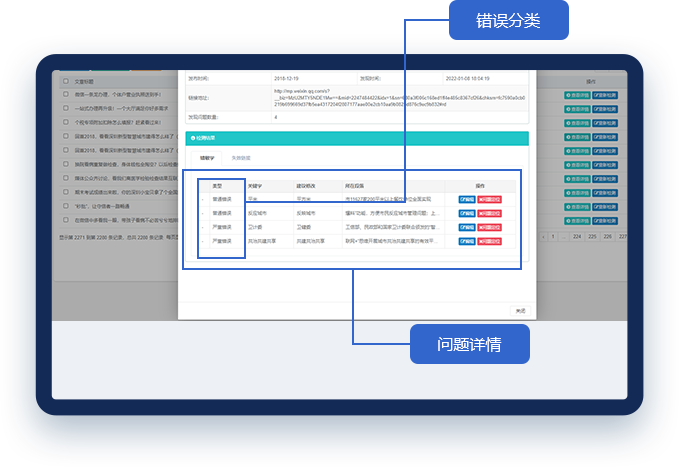
Task: Click the 文章标题 column header in the background list
Action: coord(84,81)
